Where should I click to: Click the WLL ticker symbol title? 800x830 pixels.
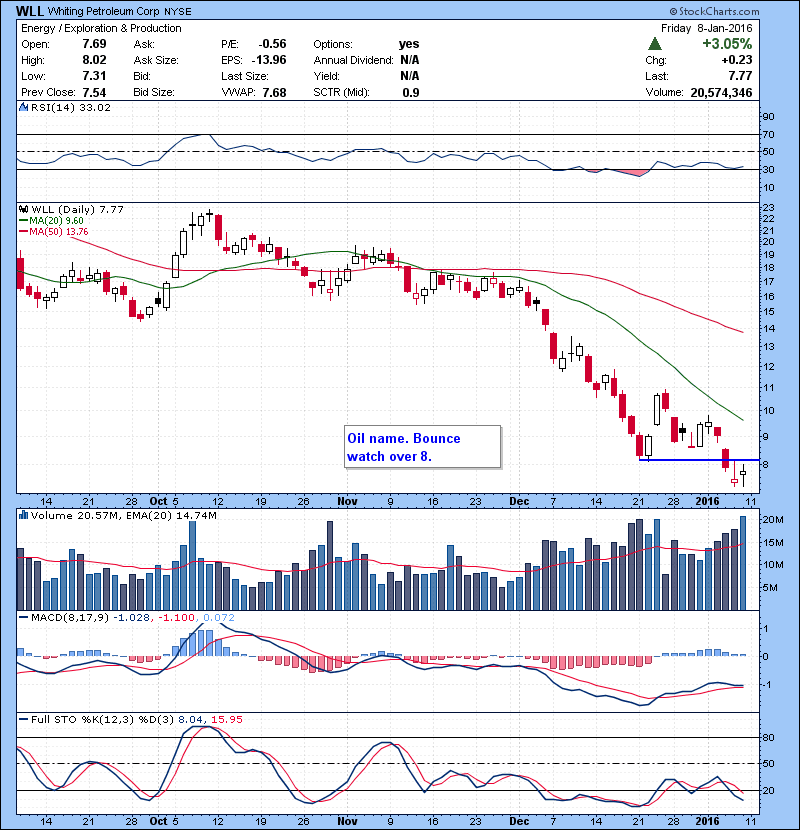pos(30,11)
